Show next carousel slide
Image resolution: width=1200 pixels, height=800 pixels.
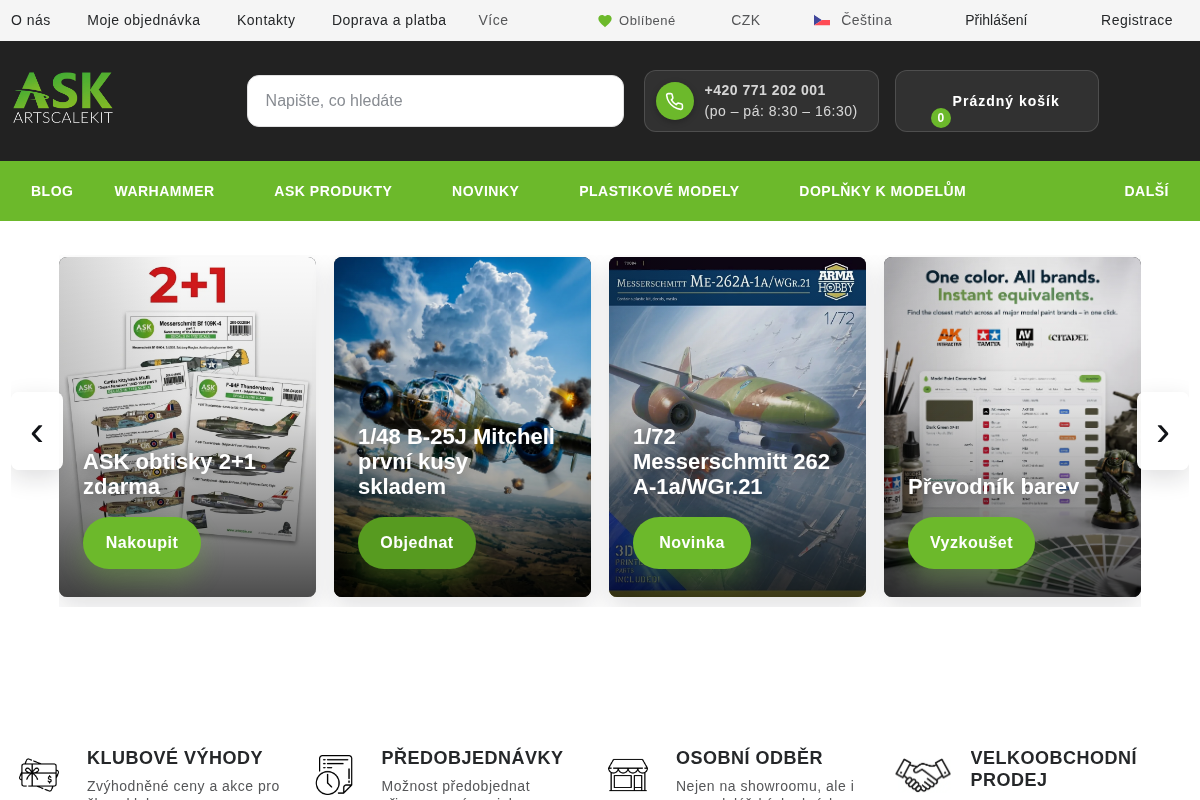1163,431
